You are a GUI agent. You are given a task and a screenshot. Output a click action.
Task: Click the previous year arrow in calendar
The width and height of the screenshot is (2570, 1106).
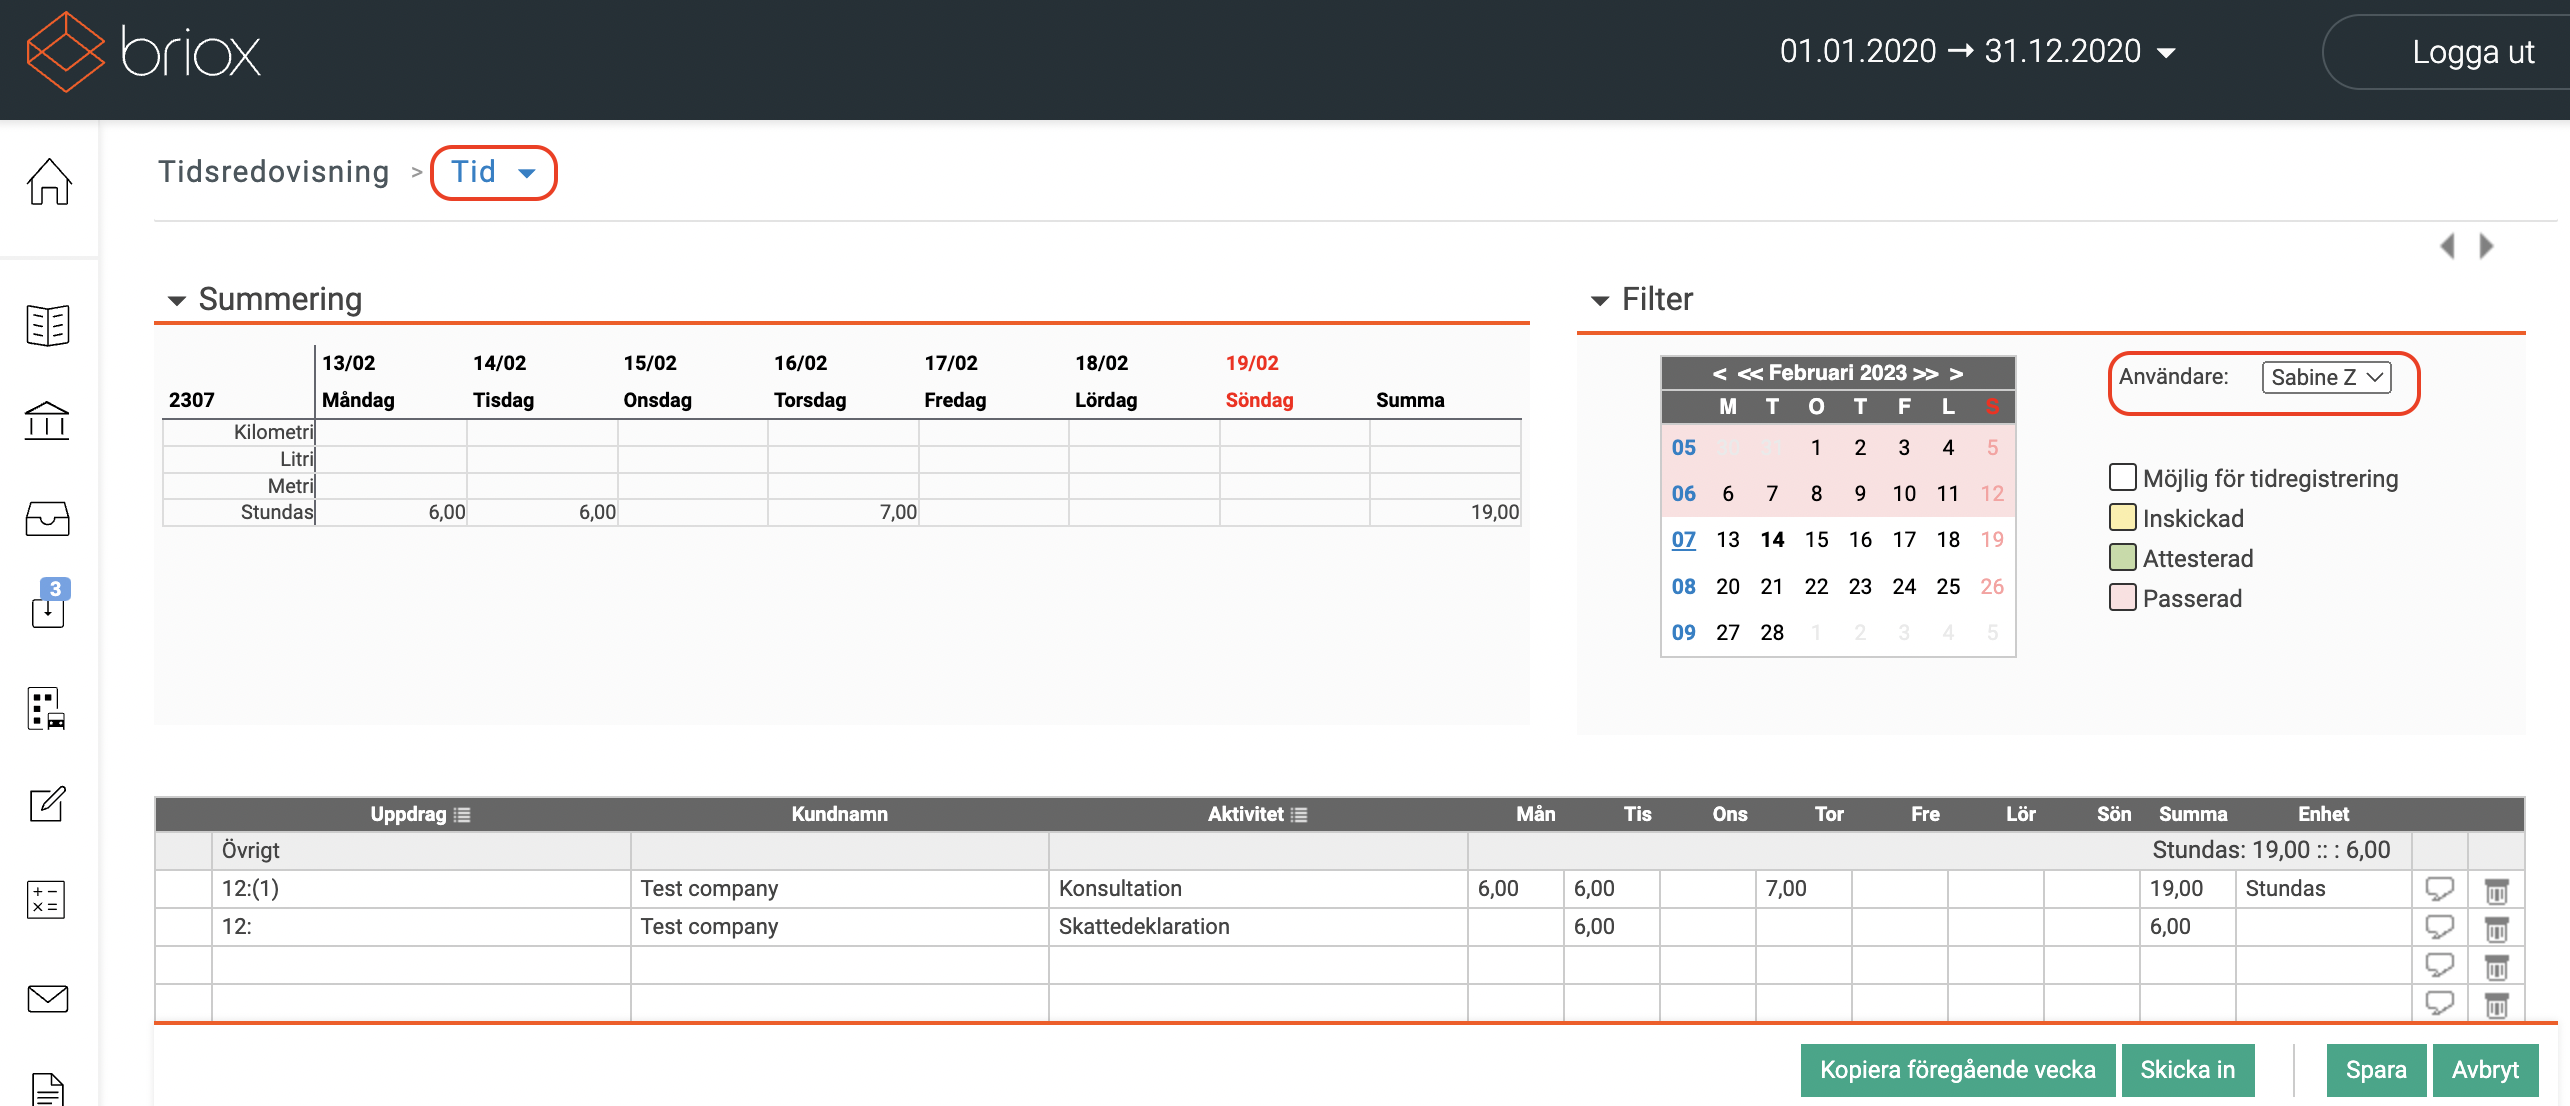point(1719,374)
